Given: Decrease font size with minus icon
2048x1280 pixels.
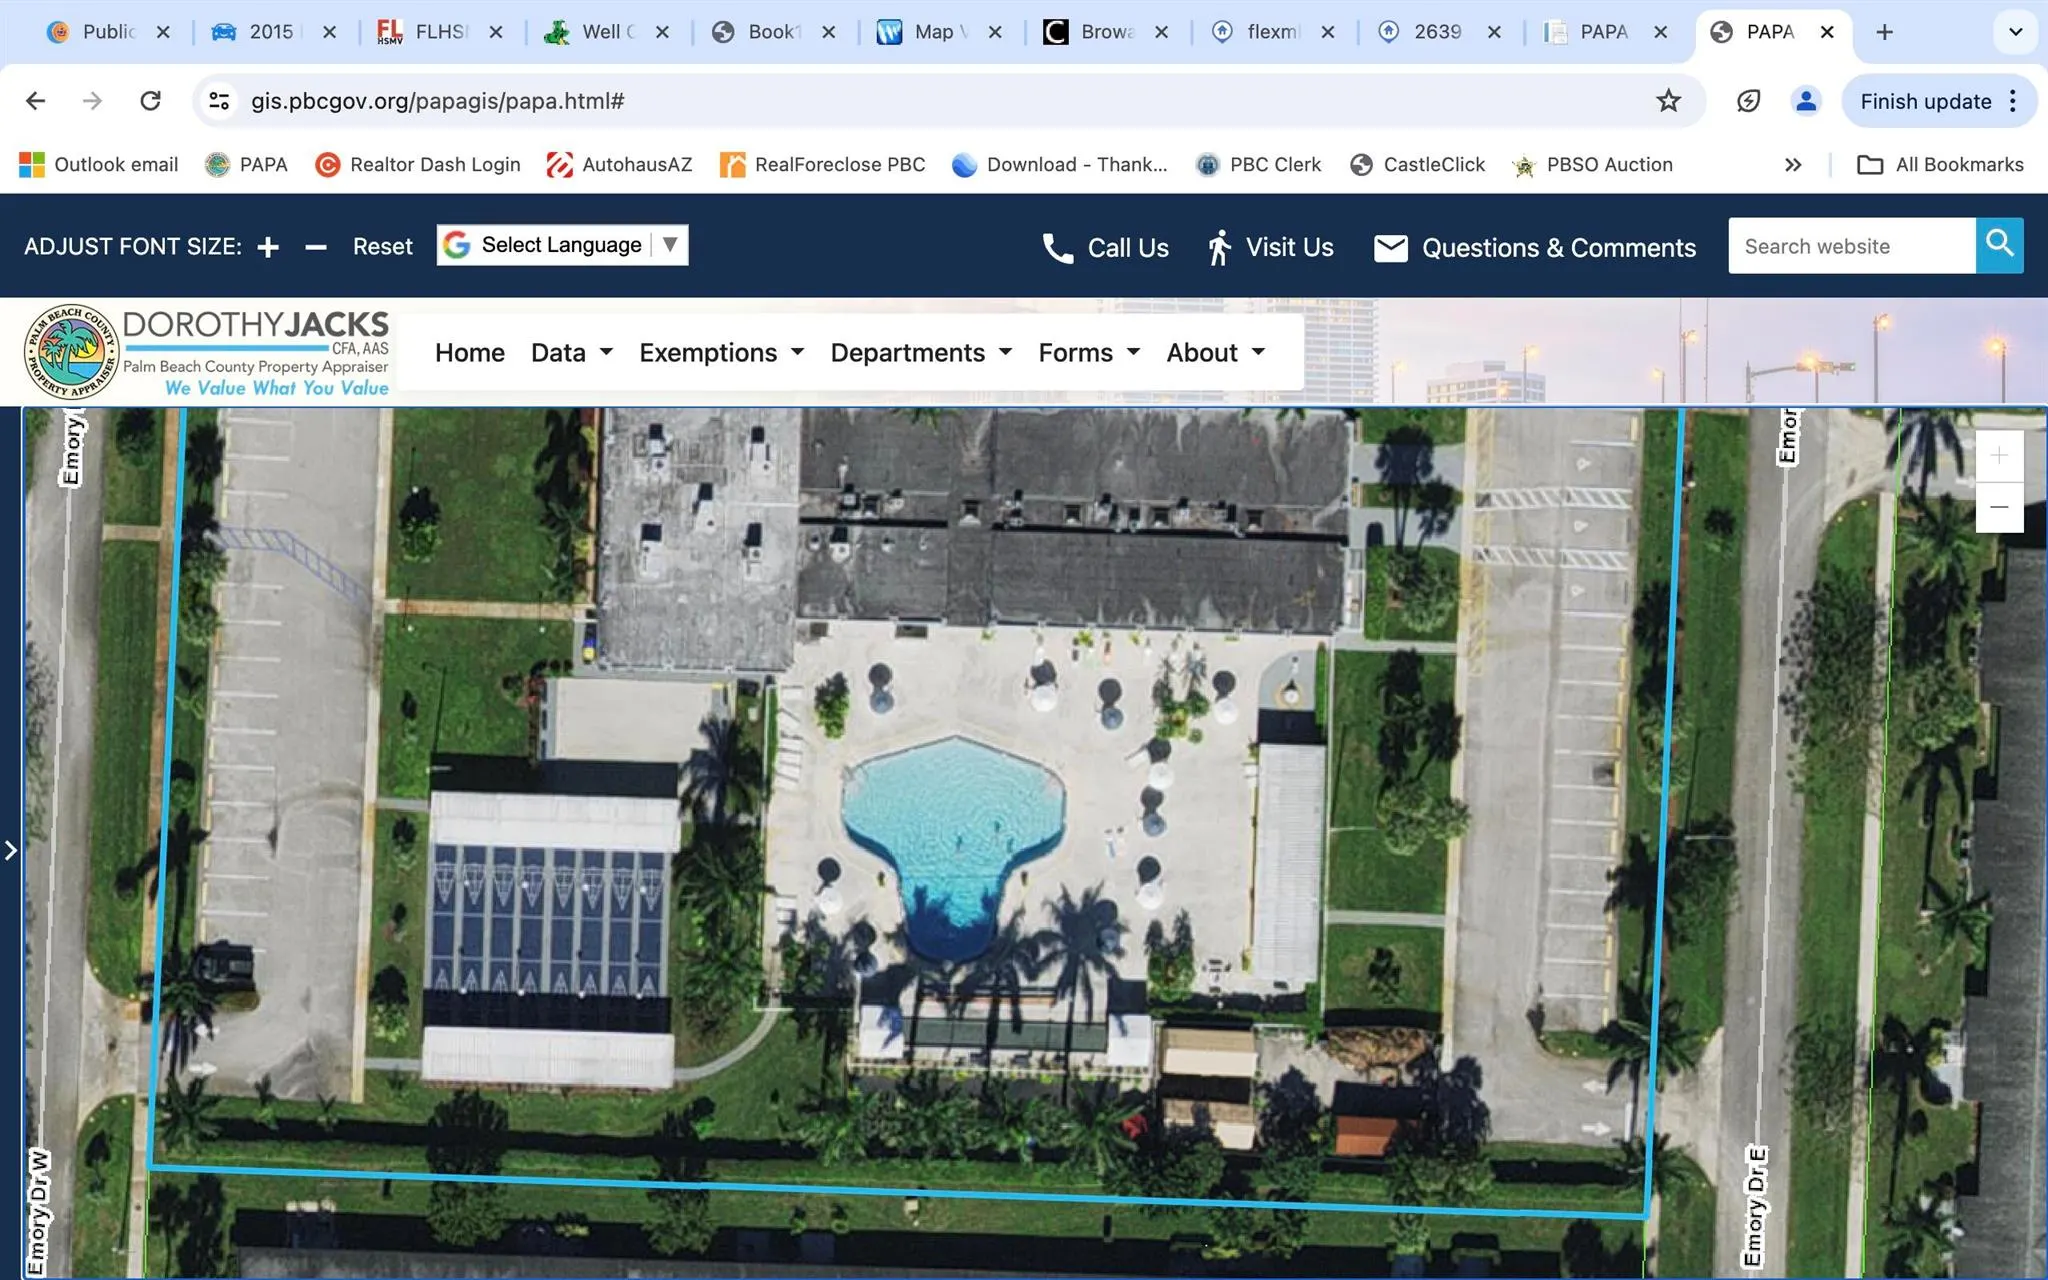Looking at the screenshot, I should point(316,247).
